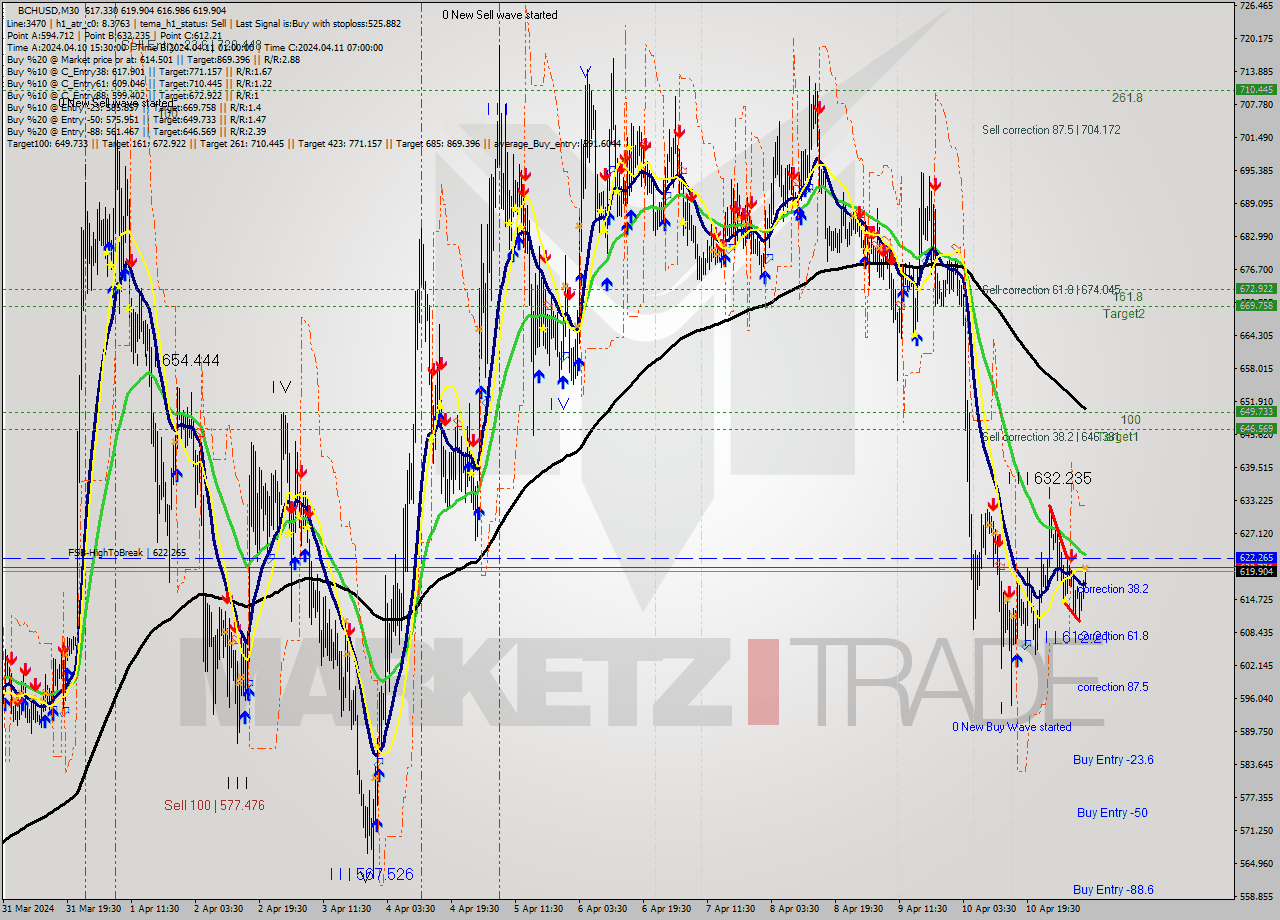Viewport: 1280px width, 920px height.
Task: Click the BCHUSD,M30 symbol title
Action: [x=49, y=9]
